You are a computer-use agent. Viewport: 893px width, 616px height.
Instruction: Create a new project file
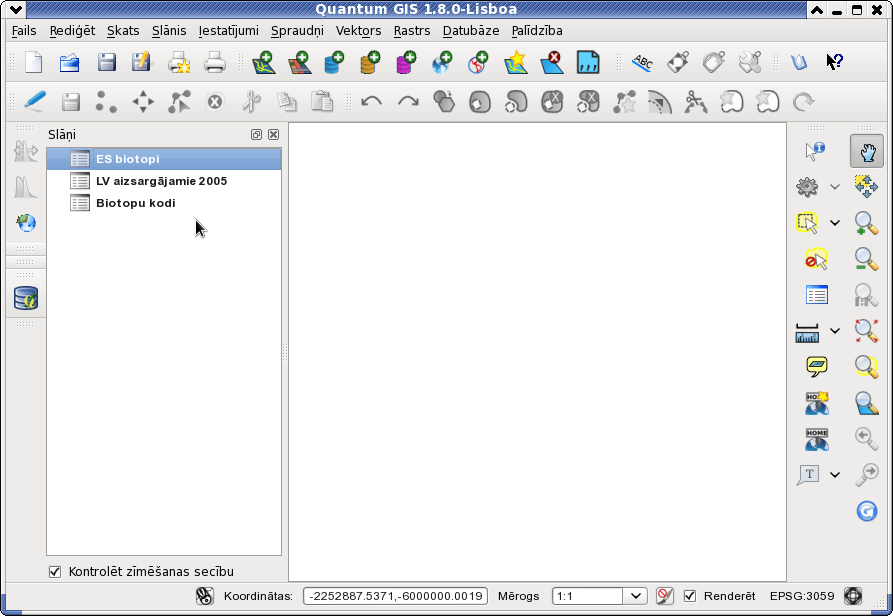coord(34,61)
